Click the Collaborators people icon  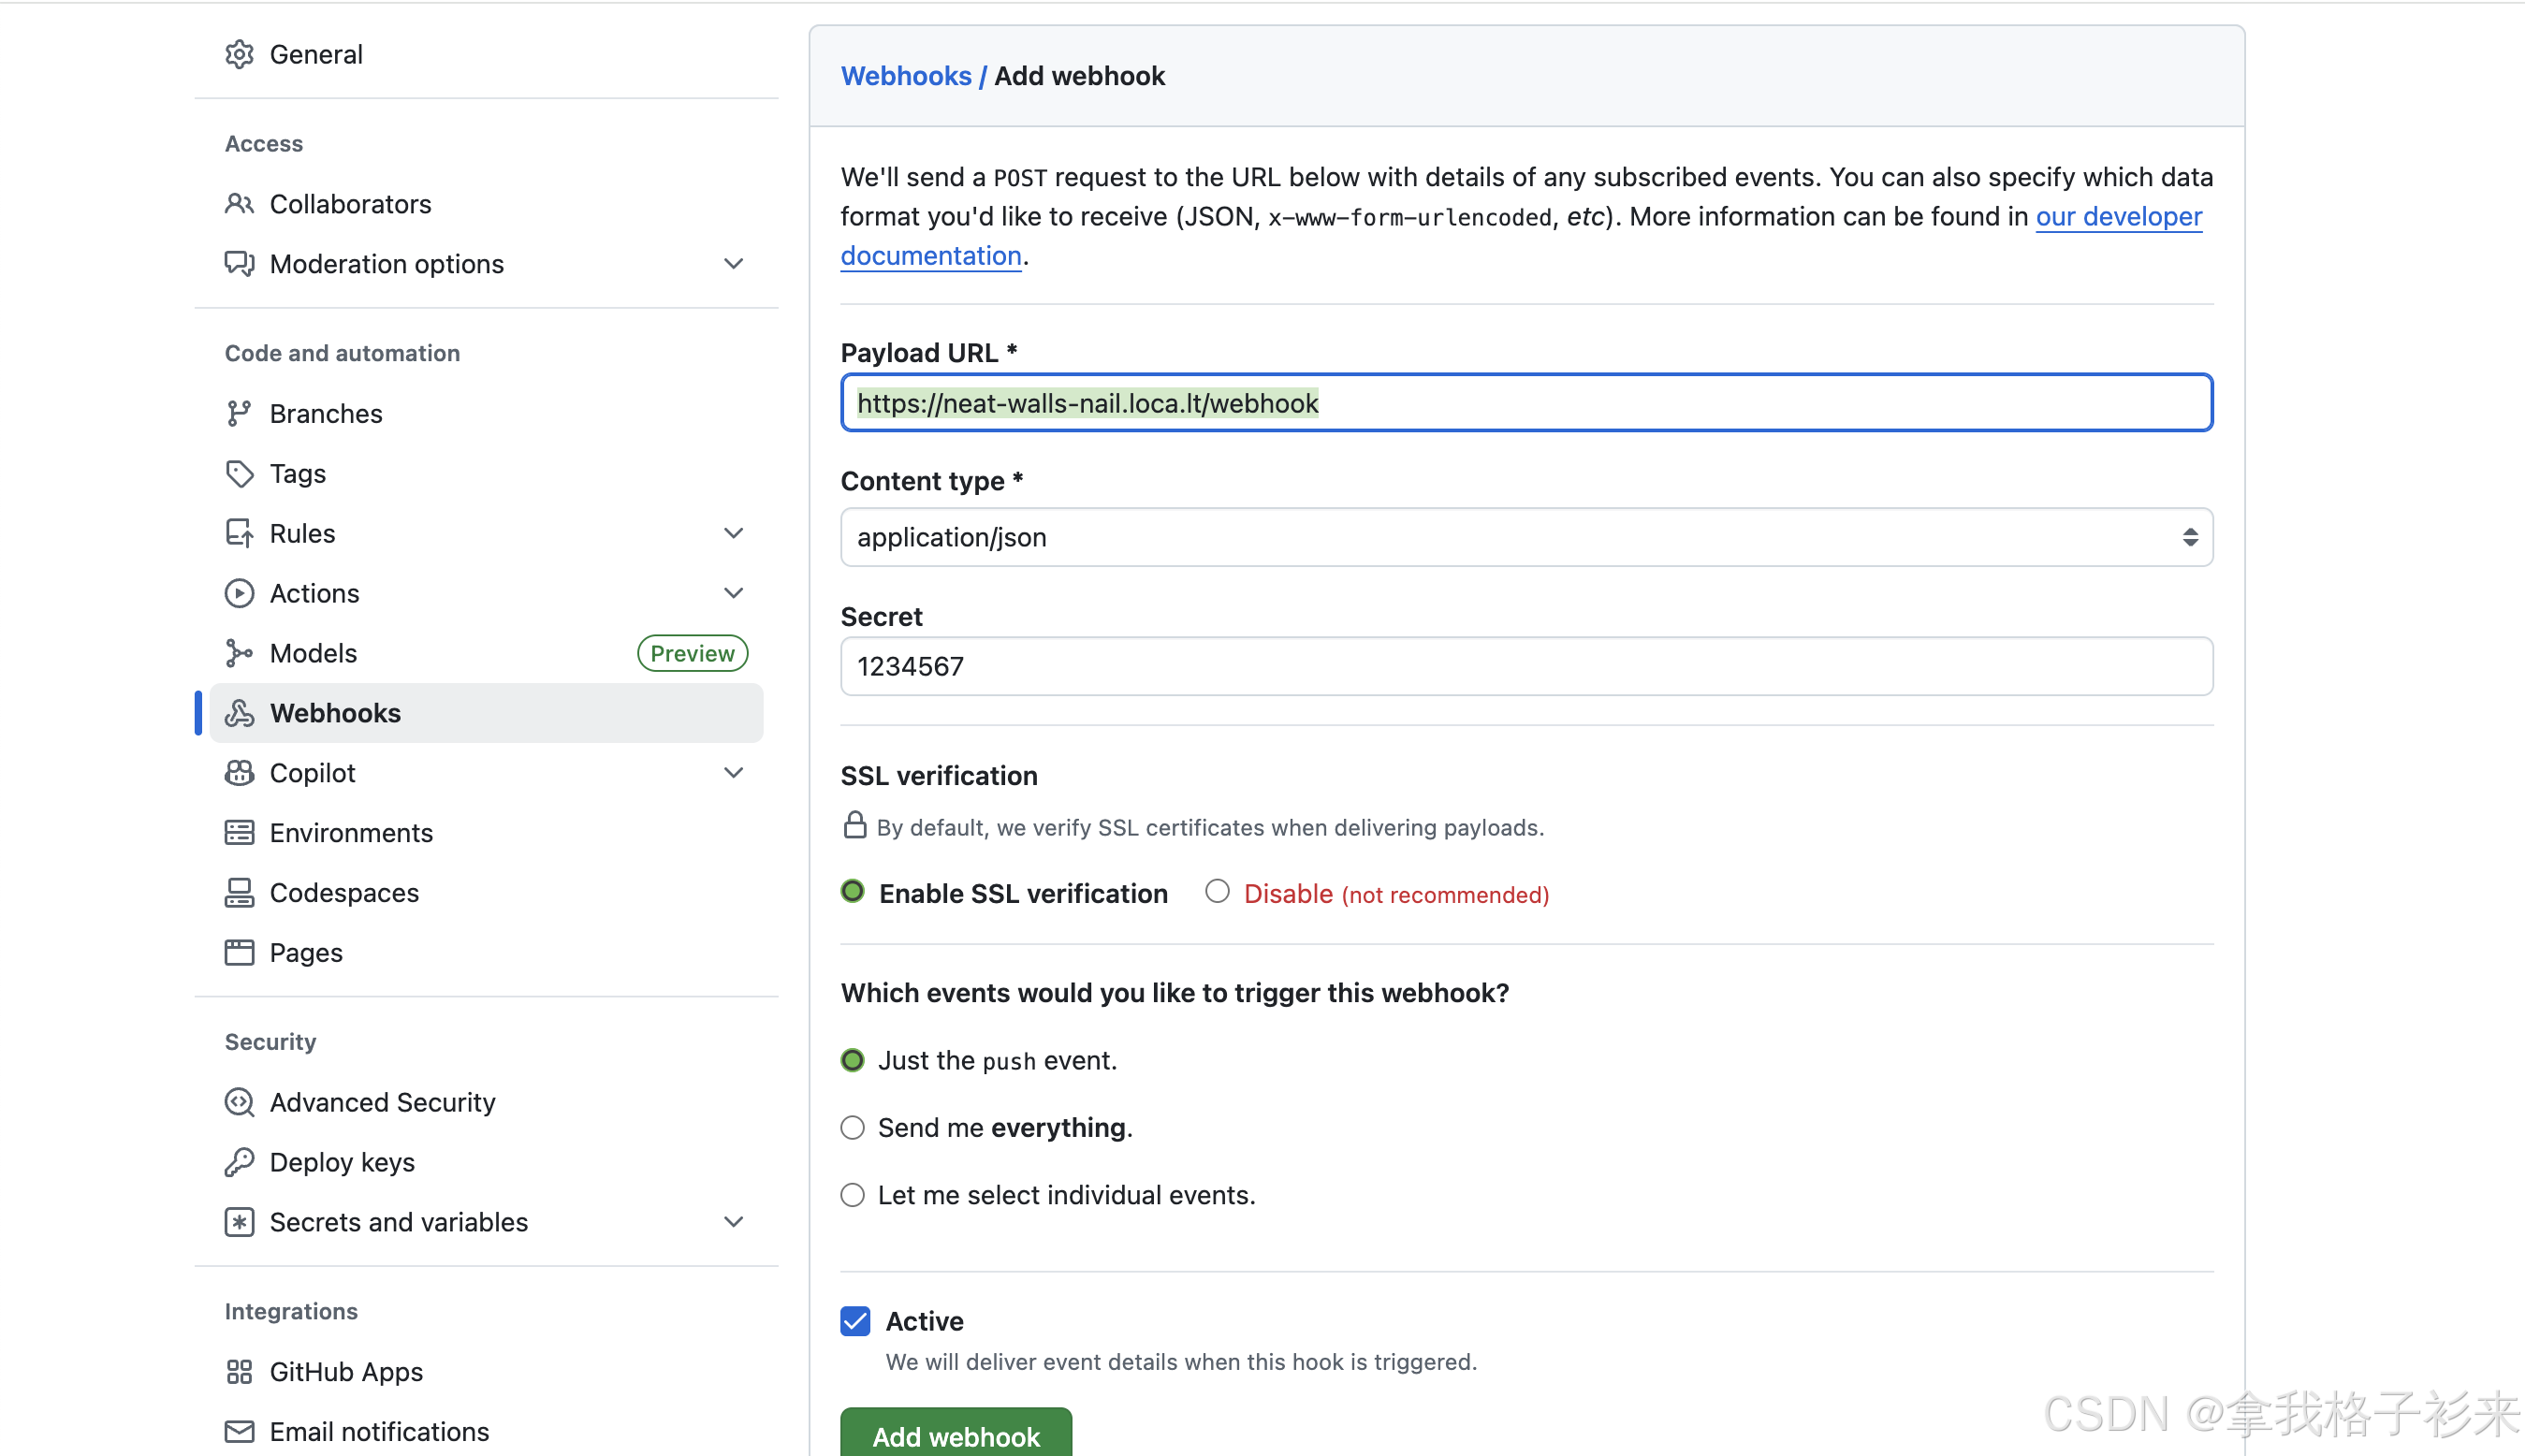coord(239,204)
